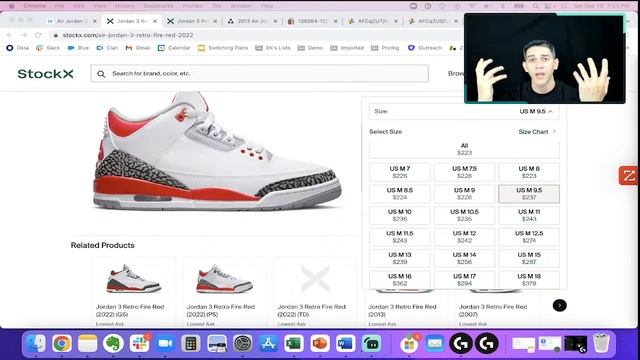Open Jordan 3 Retro Fire Red (2013) link
Screen dimensions: 640x360
point(402,310)
